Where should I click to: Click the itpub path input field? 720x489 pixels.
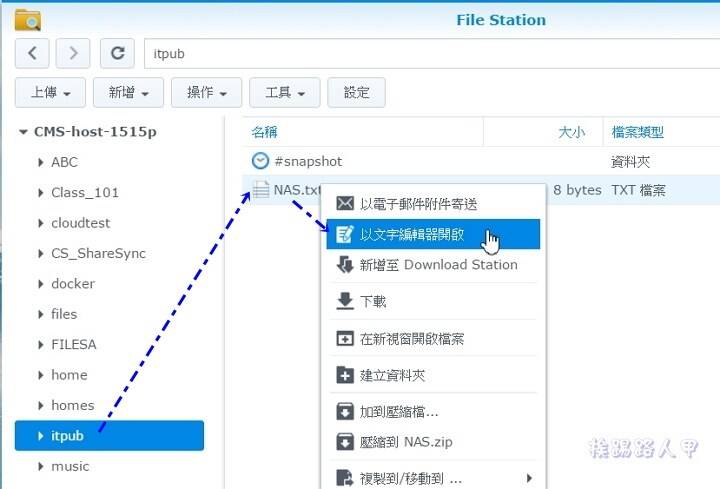point(432,54)
